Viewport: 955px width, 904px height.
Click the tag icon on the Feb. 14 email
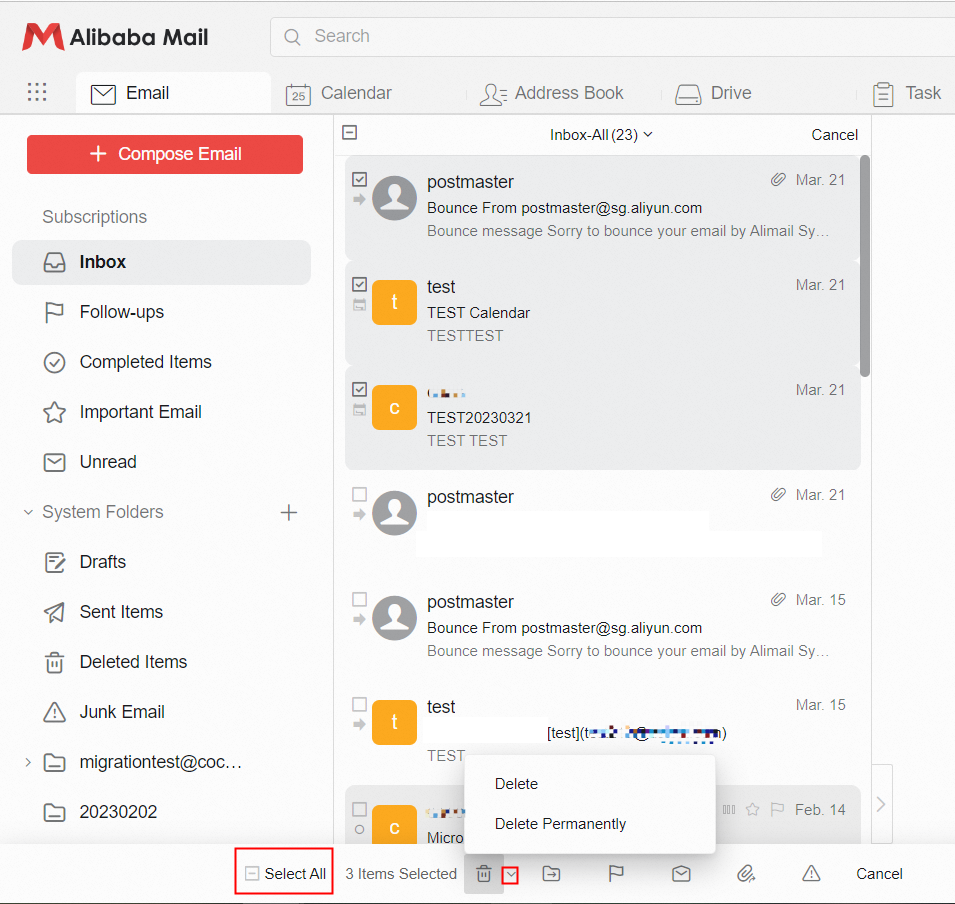click(729, 810)
